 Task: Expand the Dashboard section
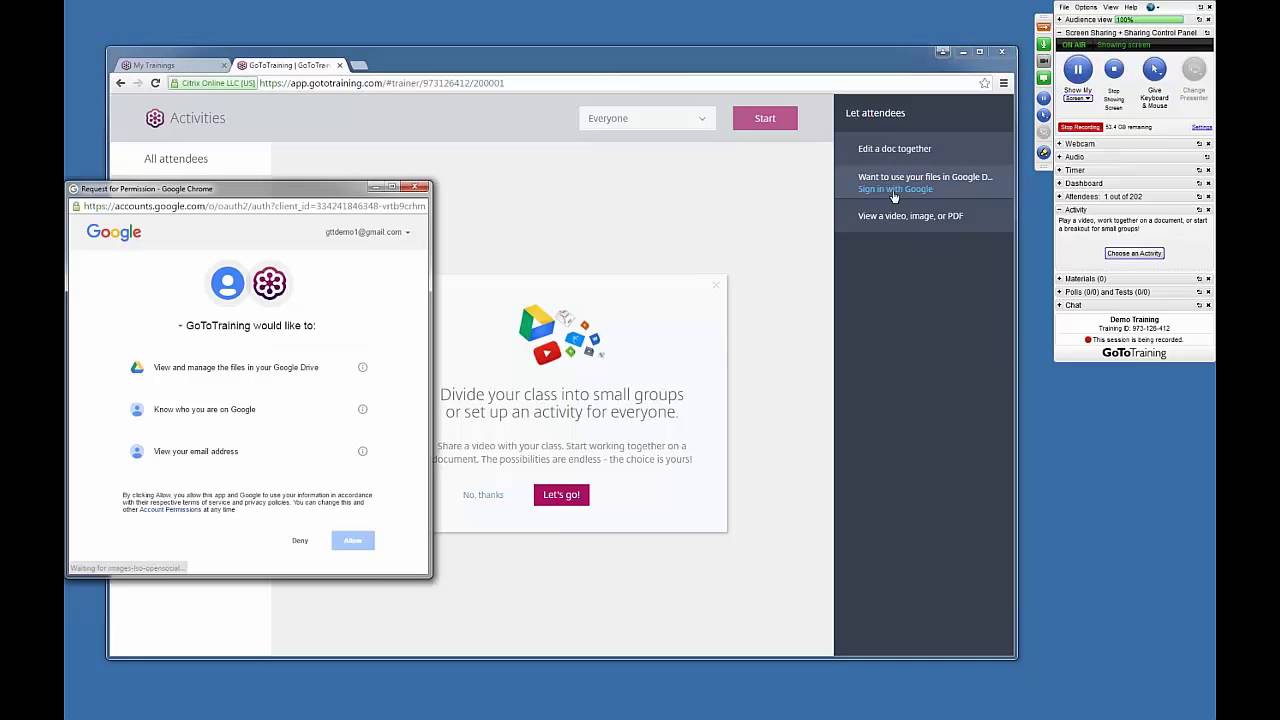1060,183
